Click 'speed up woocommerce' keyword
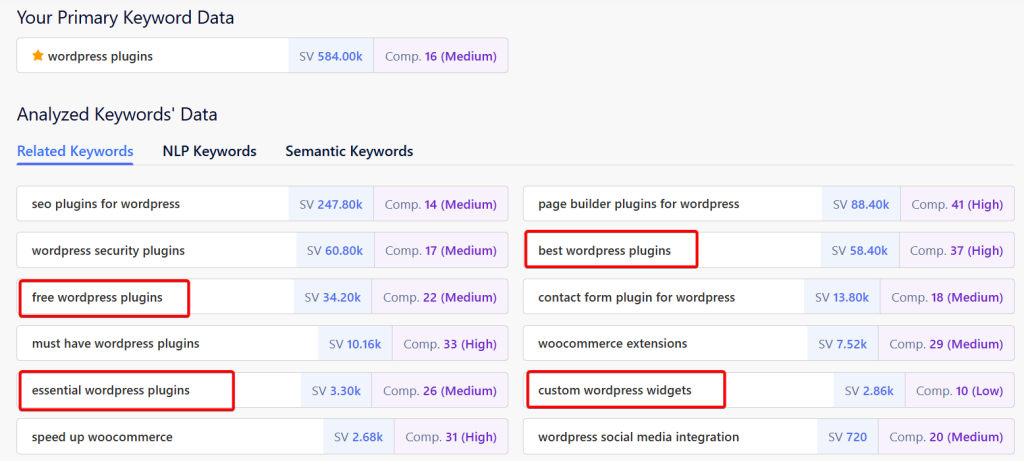Screen dimensions: 1024x461 click(x=102, y=437)
